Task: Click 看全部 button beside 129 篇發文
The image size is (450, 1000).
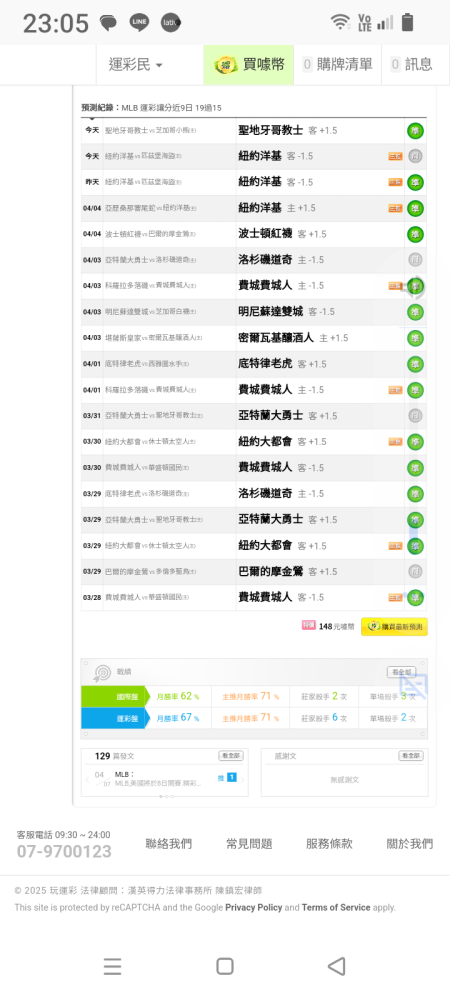Action: pos(231,756)
